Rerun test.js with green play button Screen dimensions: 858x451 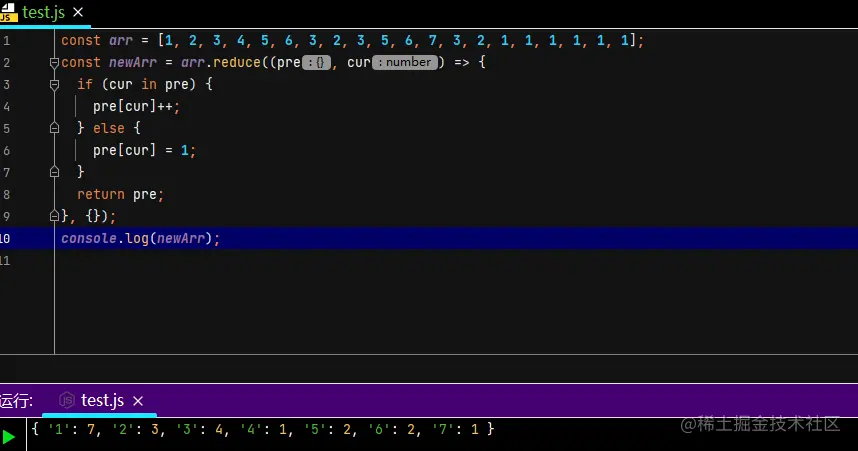click(8, 437)
